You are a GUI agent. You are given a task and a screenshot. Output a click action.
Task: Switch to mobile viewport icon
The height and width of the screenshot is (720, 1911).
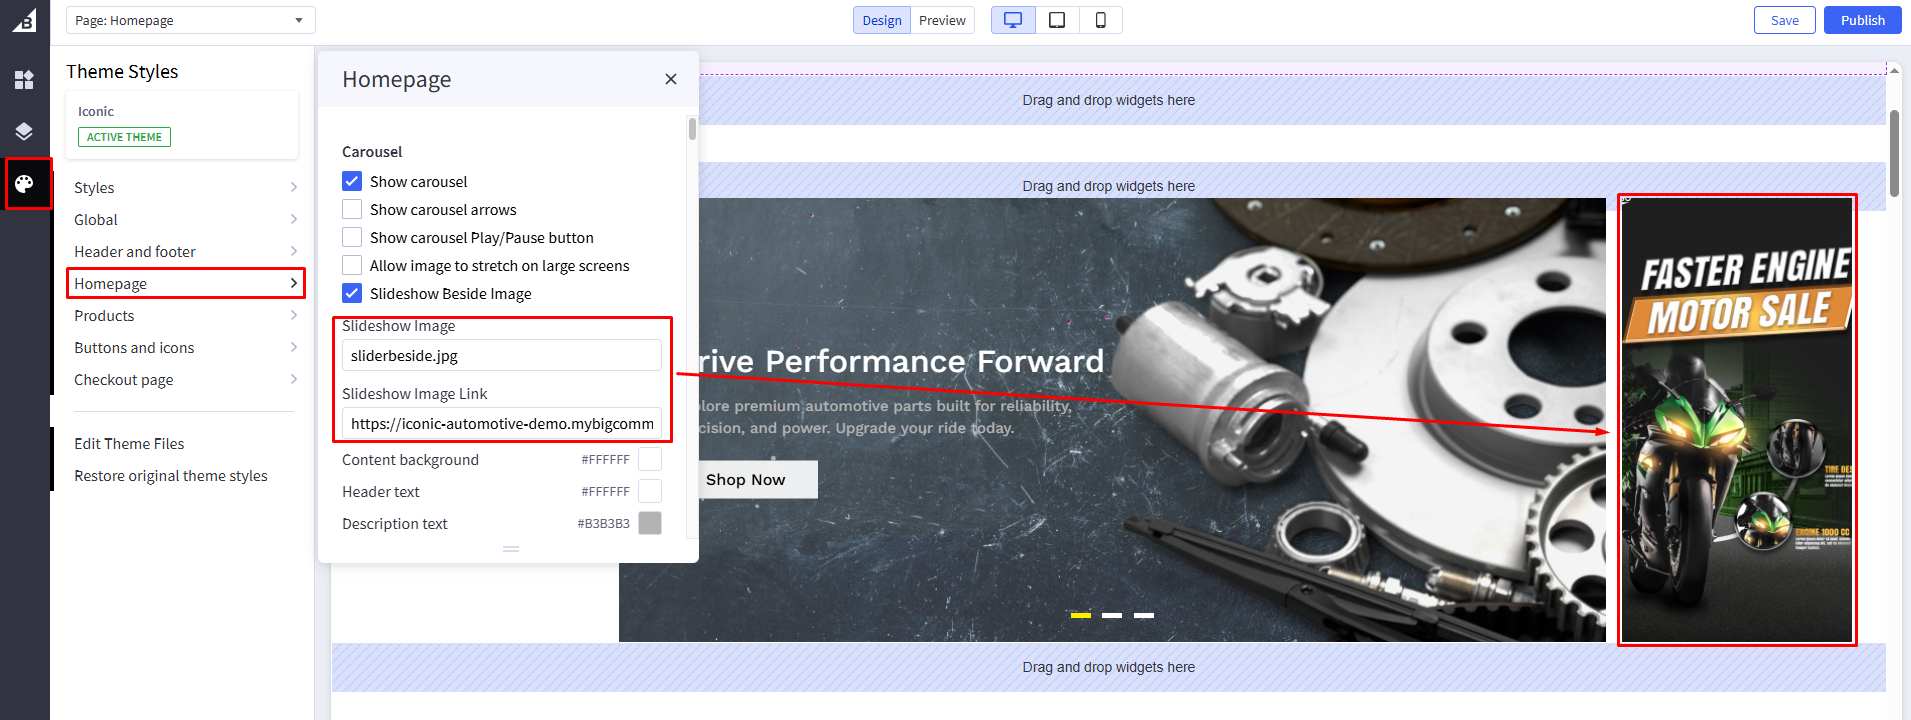click(x=1100, y=20)
